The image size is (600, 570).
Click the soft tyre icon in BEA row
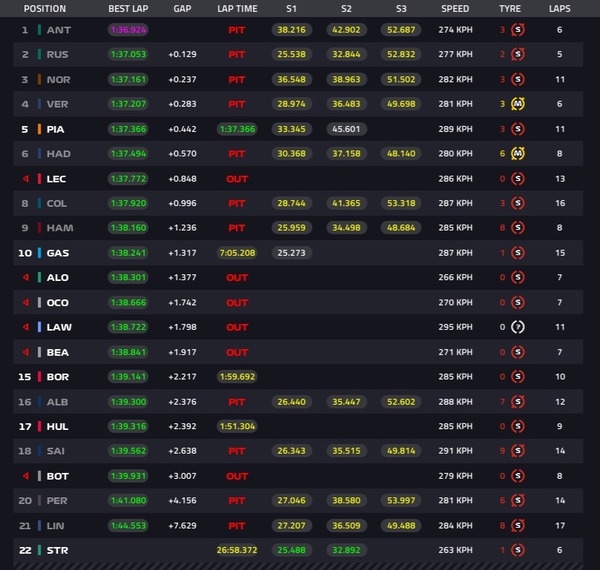click(x=517, y=352)
